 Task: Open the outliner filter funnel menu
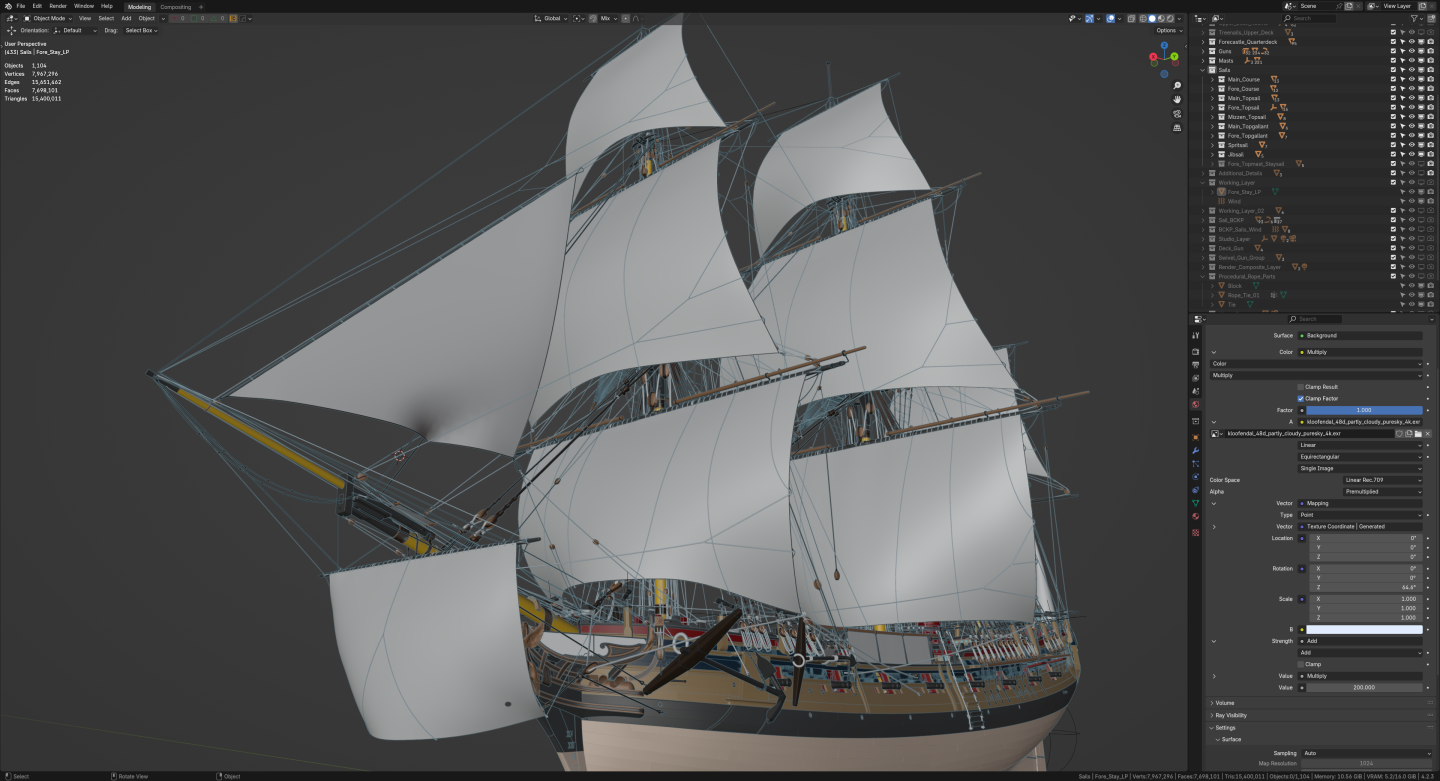1415,18
